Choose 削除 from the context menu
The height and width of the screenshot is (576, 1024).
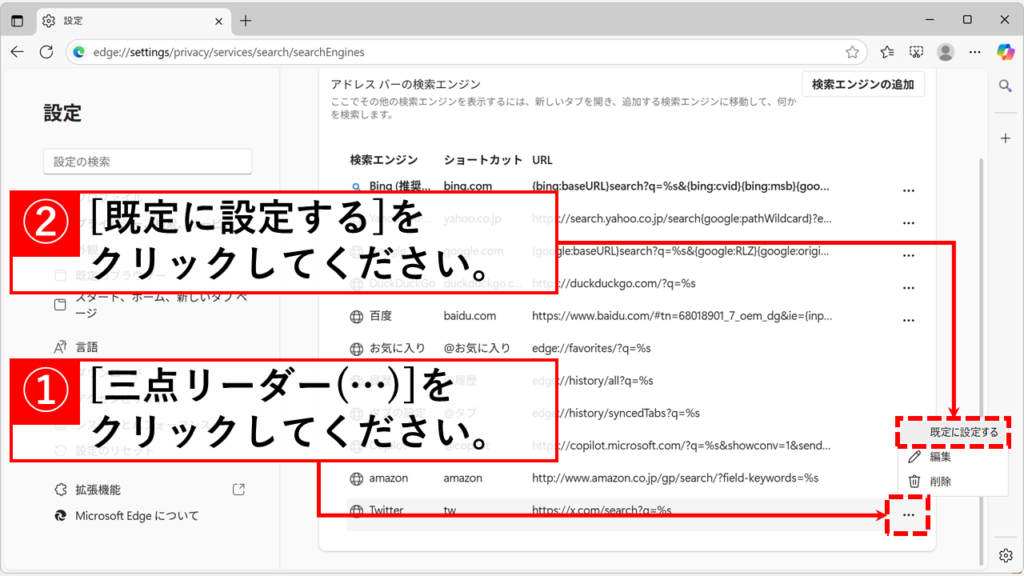[953, 481]
